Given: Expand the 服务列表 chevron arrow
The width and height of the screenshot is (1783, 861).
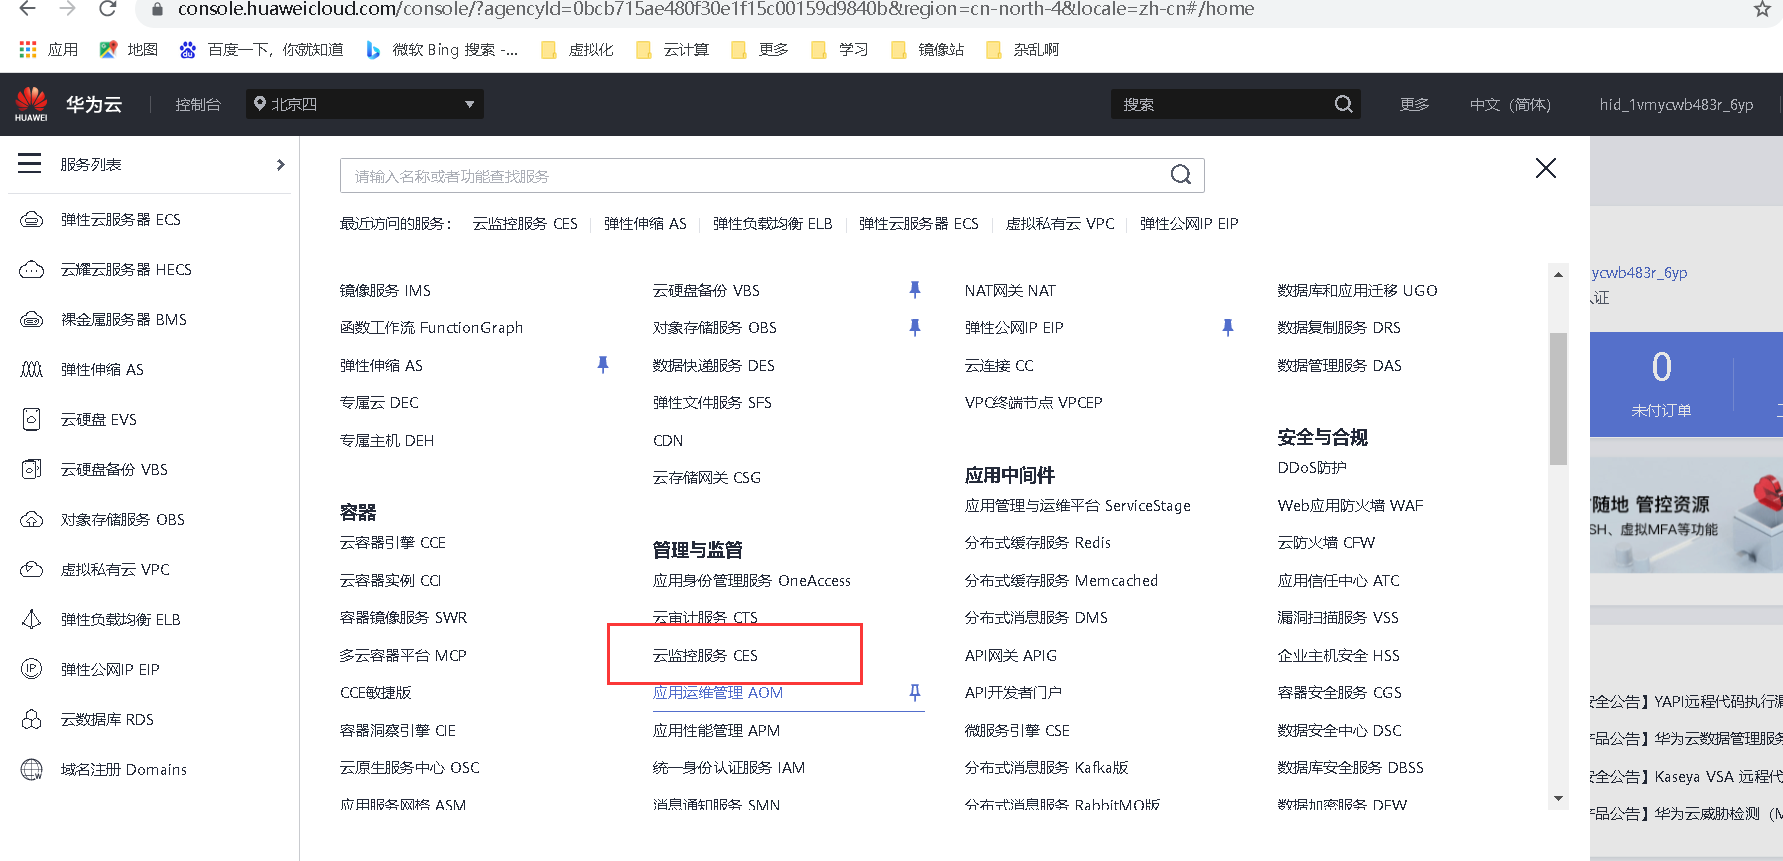Looking at the screenshot, I should [x=281, y=164].
